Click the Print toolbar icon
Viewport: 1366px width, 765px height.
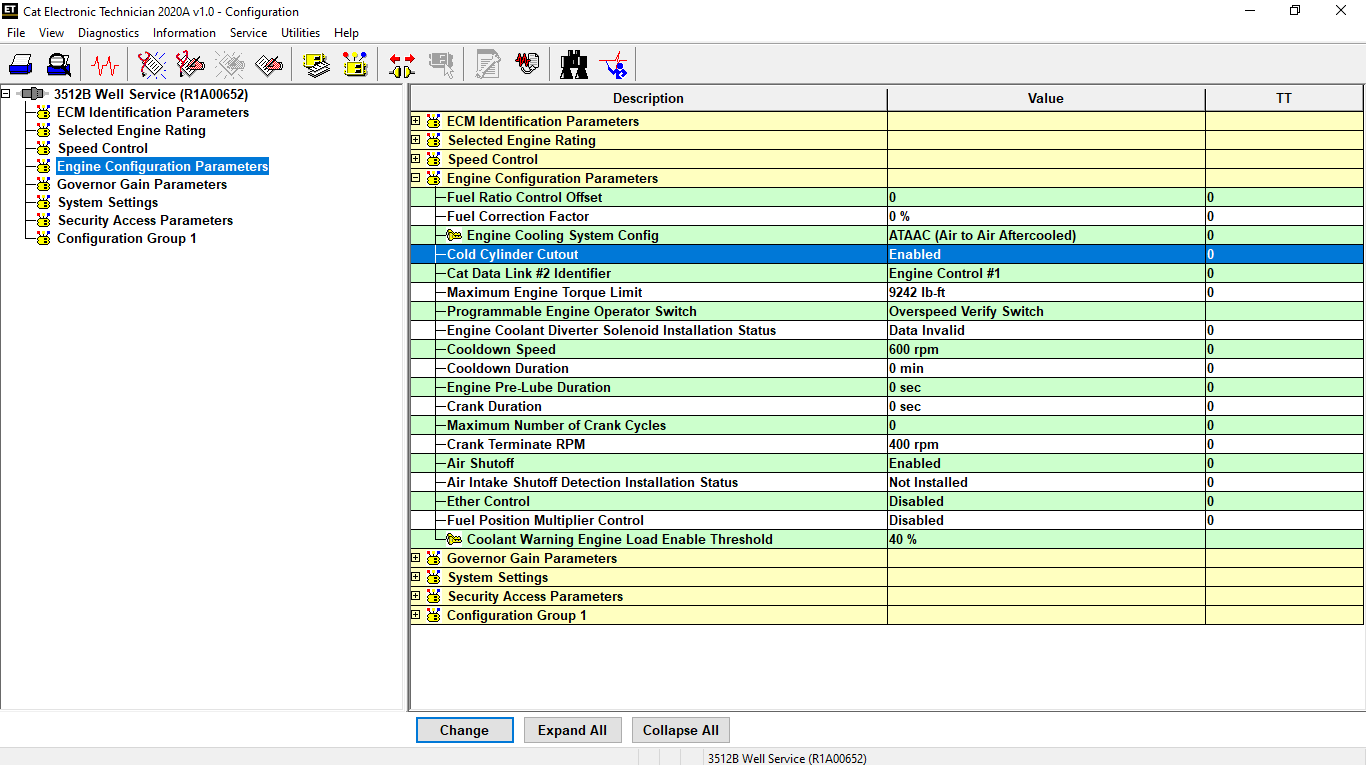[x=21, y=65]
